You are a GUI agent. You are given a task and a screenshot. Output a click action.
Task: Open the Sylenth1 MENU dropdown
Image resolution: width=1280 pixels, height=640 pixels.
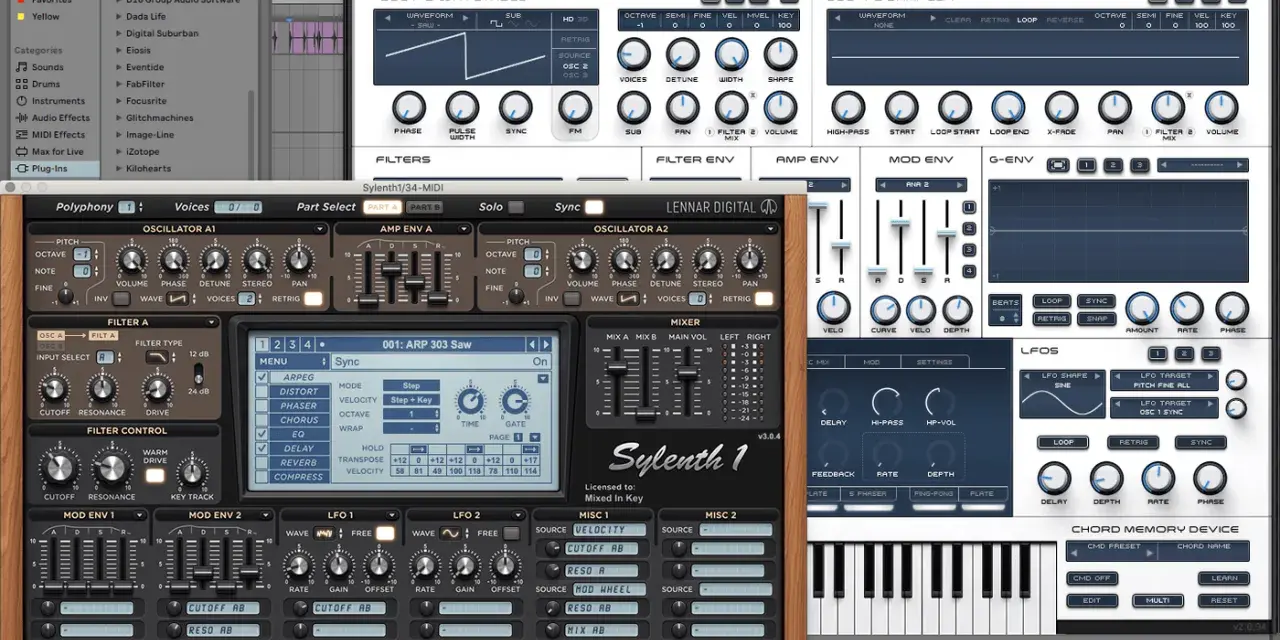point(292,362)
